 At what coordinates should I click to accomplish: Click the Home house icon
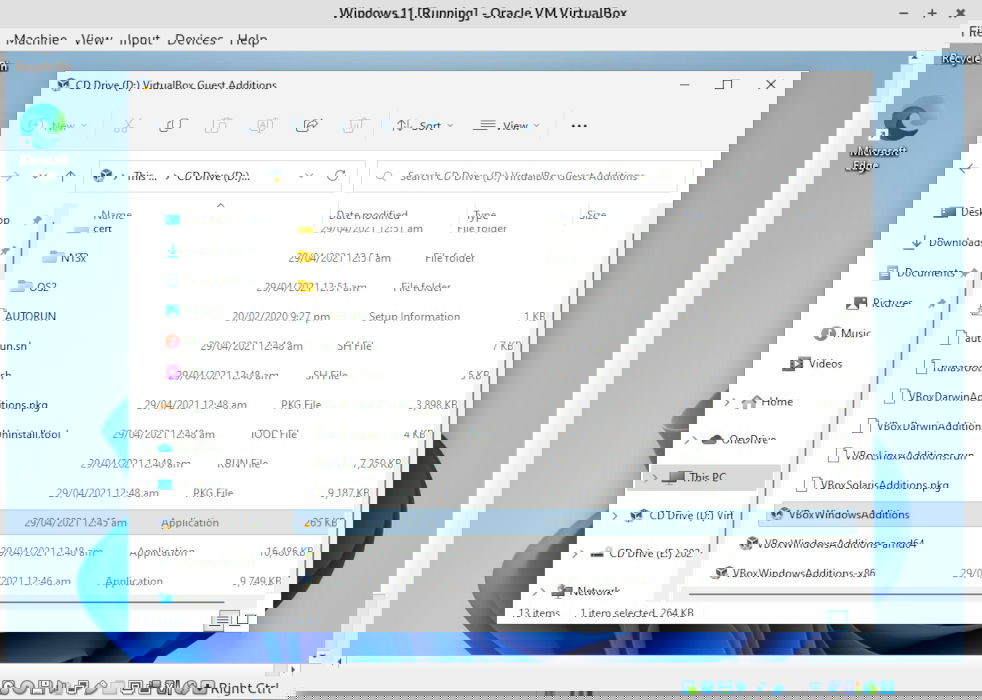[750, 402]
